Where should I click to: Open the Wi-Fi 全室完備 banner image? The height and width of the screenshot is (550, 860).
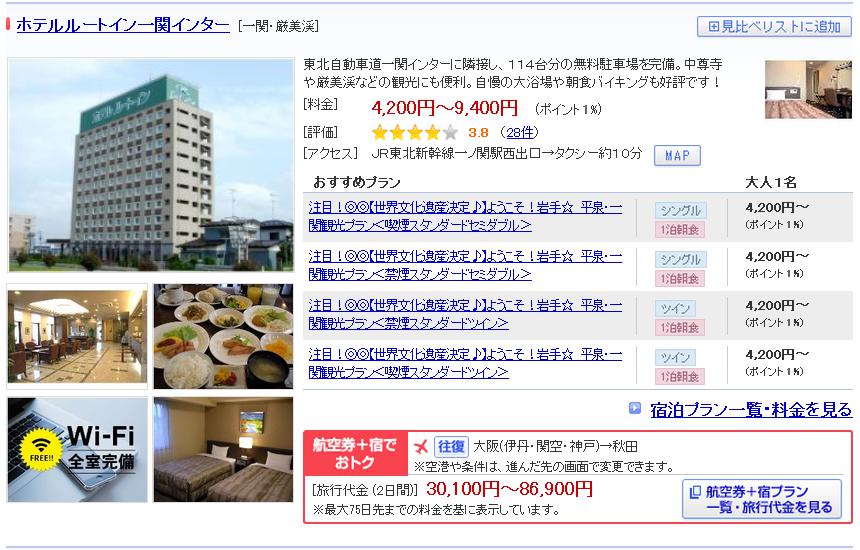tap(77, 450)
